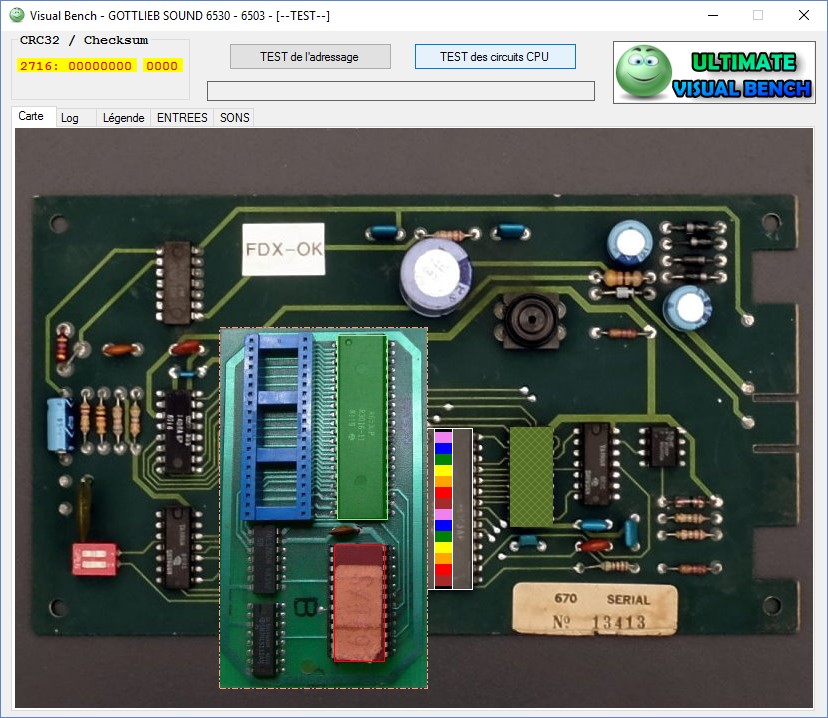Click the blue empty IC socket
The width and height of the screenshot is (828, 718).
click(x=278, y=427)
